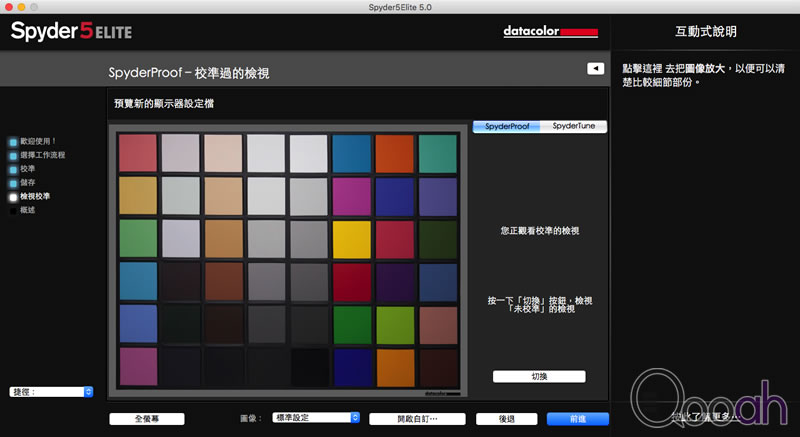Click the 互動式說明 panel heading

pyautogui.click(x=706, y=32)
